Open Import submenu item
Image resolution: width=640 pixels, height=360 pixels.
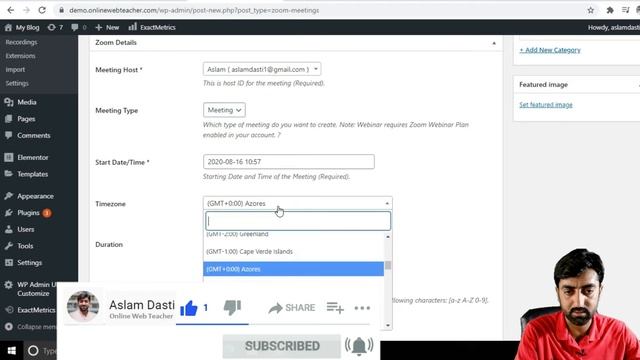15,70
